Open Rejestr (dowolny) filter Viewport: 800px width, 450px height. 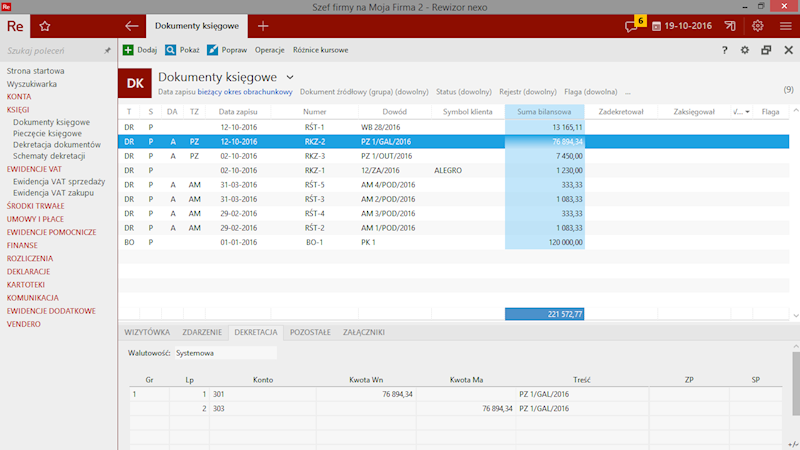tap(528, 92)
